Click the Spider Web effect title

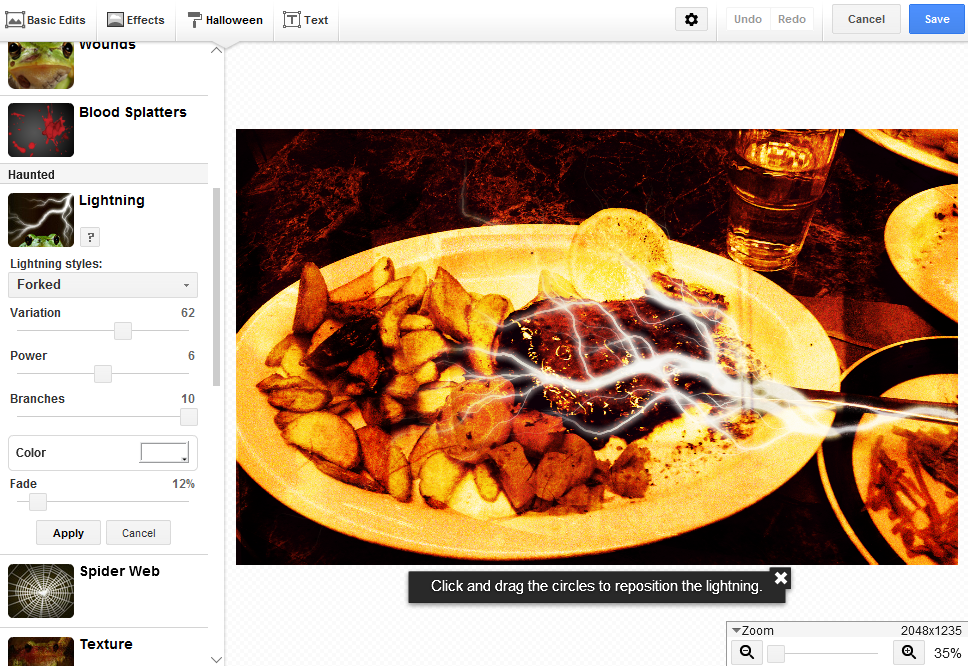tap(120, 572)
